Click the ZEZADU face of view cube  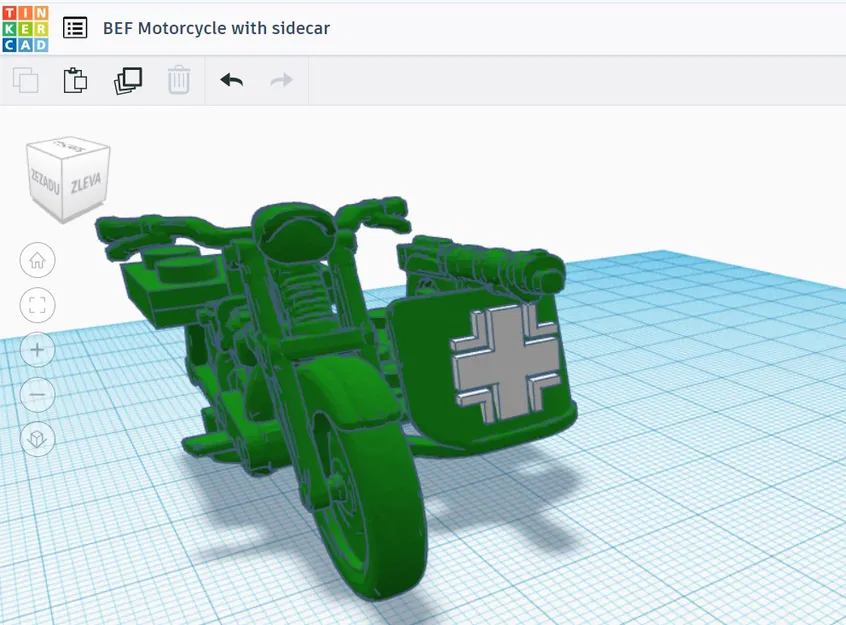(45, 182)
